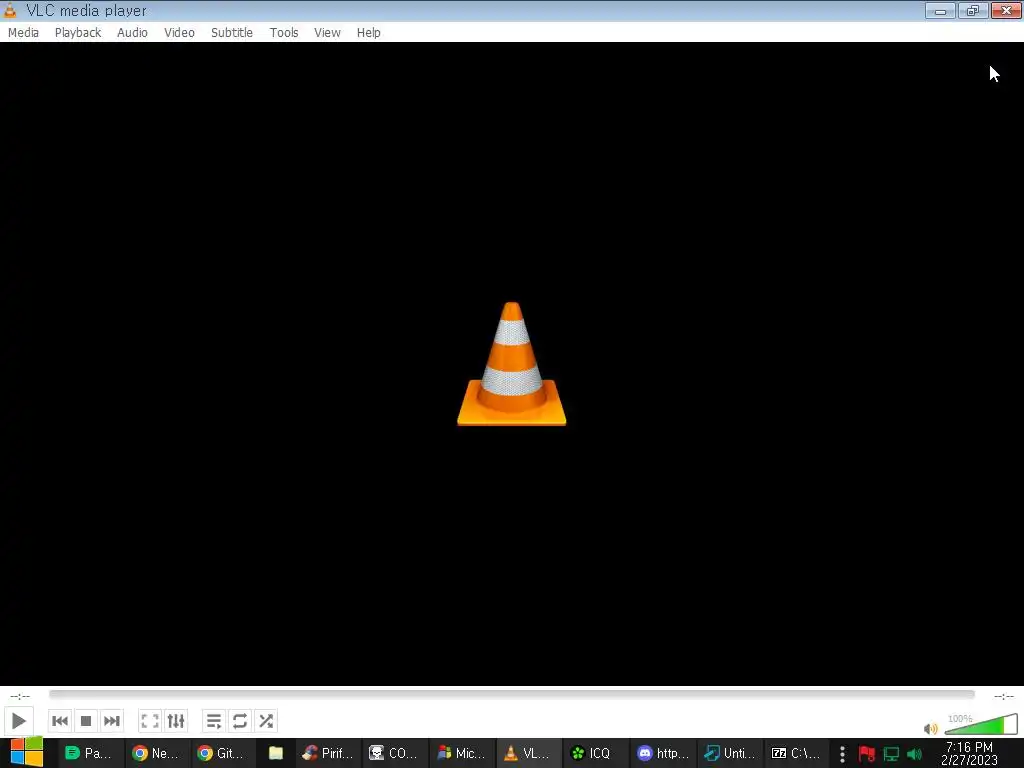Switch to Chrome Ne... taskbar window
Screen dimensions: 1024x768
click(x=155, y=754)
